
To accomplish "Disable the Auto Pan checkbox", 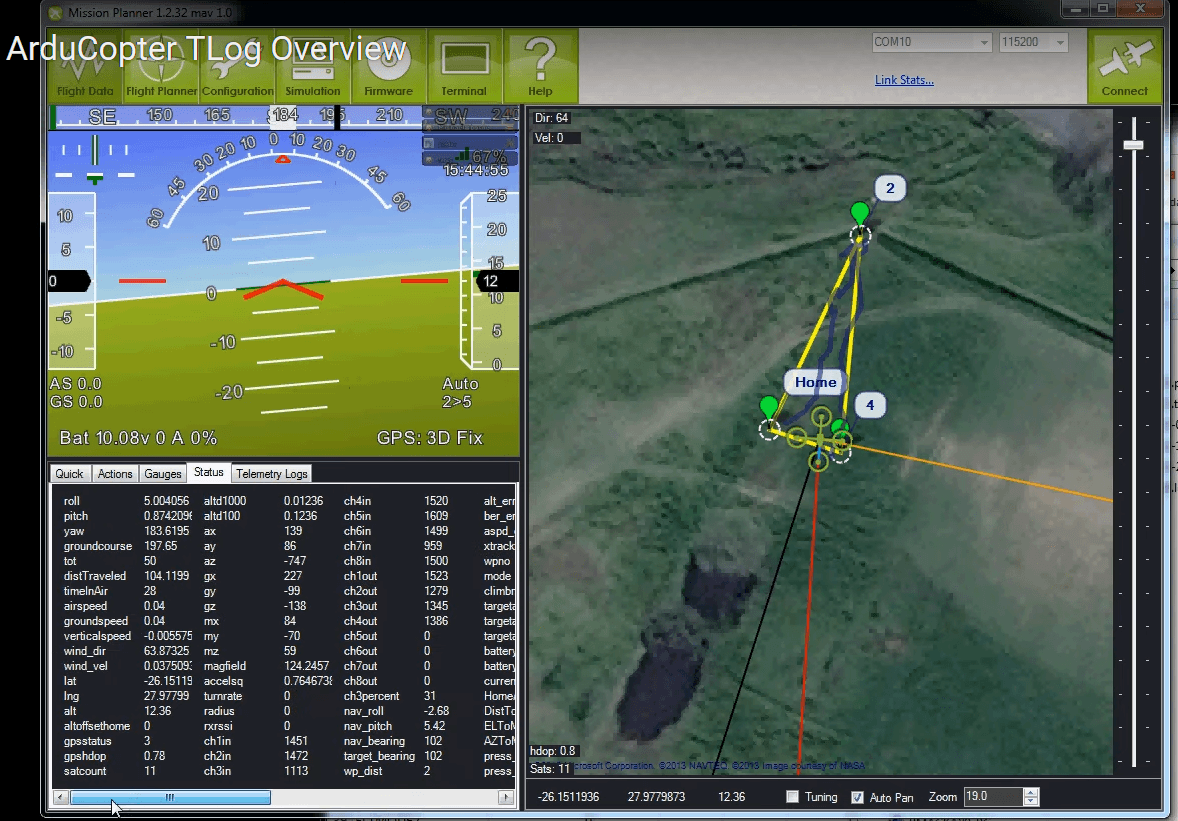I will pos(857,797).
